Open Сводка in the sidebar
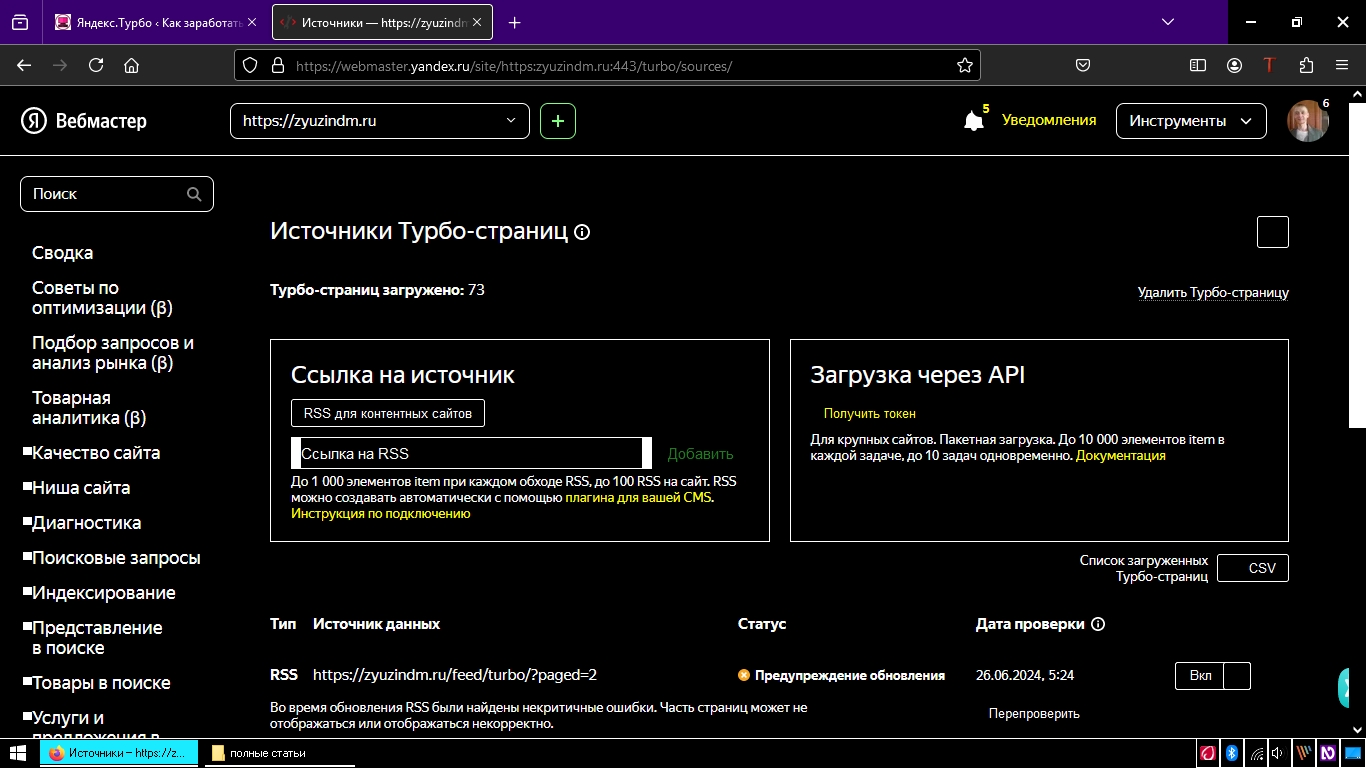1366x768 pixels. tap(62, 253)
